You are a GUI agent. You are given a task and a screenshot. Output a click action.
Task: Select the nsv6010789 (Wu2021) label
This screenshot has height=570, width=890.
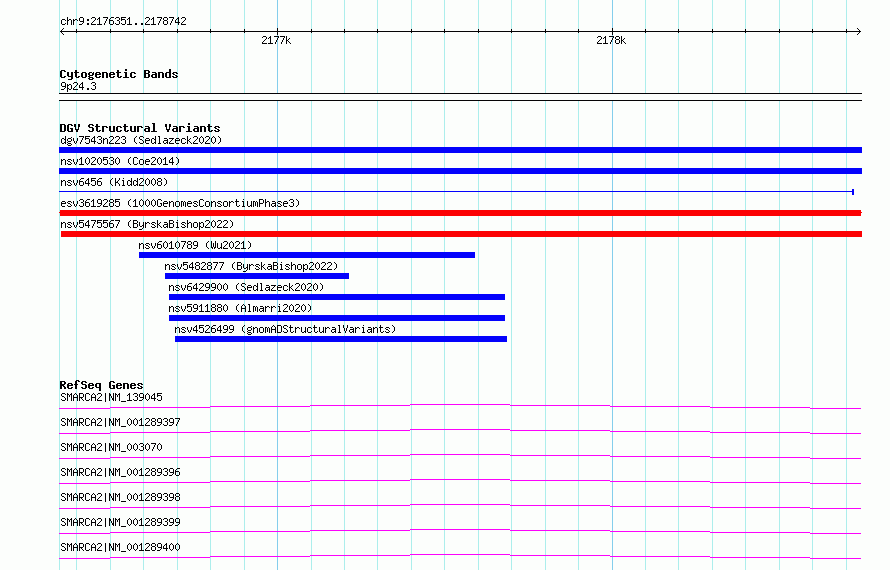pos(195,245)
